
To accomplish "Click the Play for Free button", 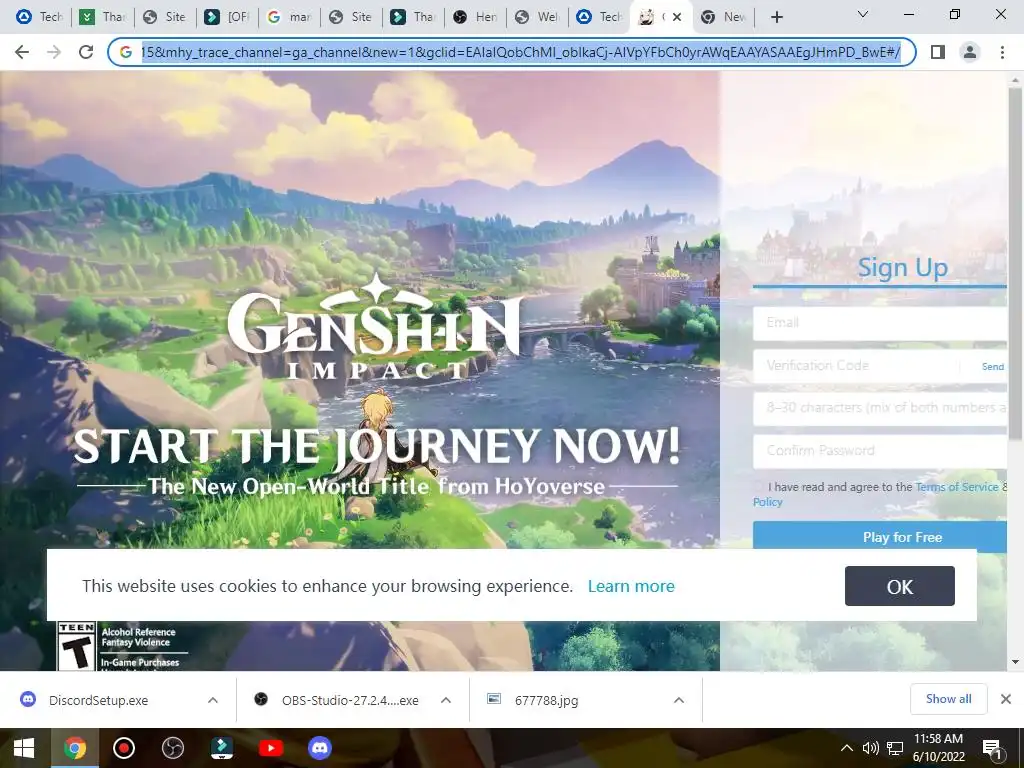I will point(880,537).
